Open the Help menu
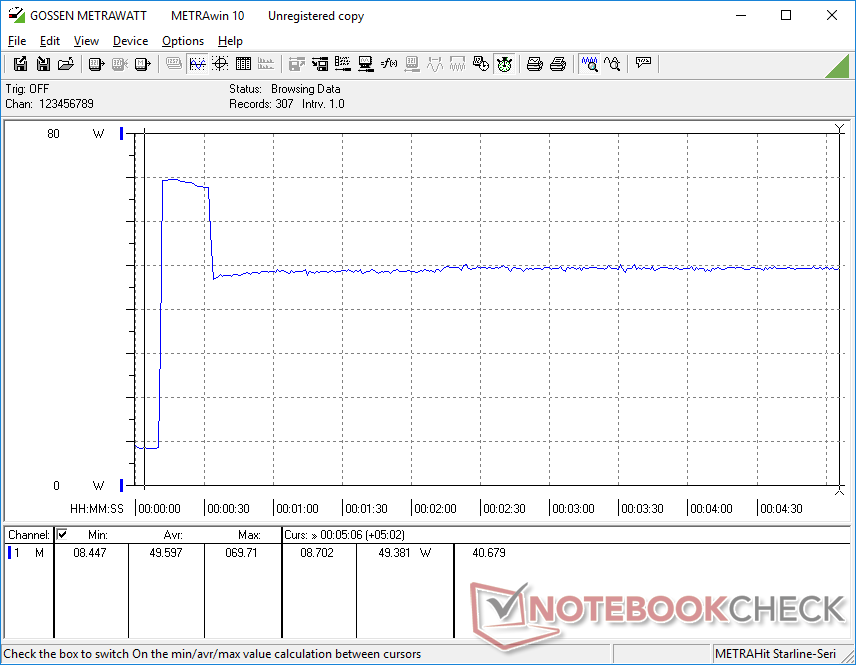The width and height of the screenshot is (856, 665). pyautogui.click(x=230, y=41)
